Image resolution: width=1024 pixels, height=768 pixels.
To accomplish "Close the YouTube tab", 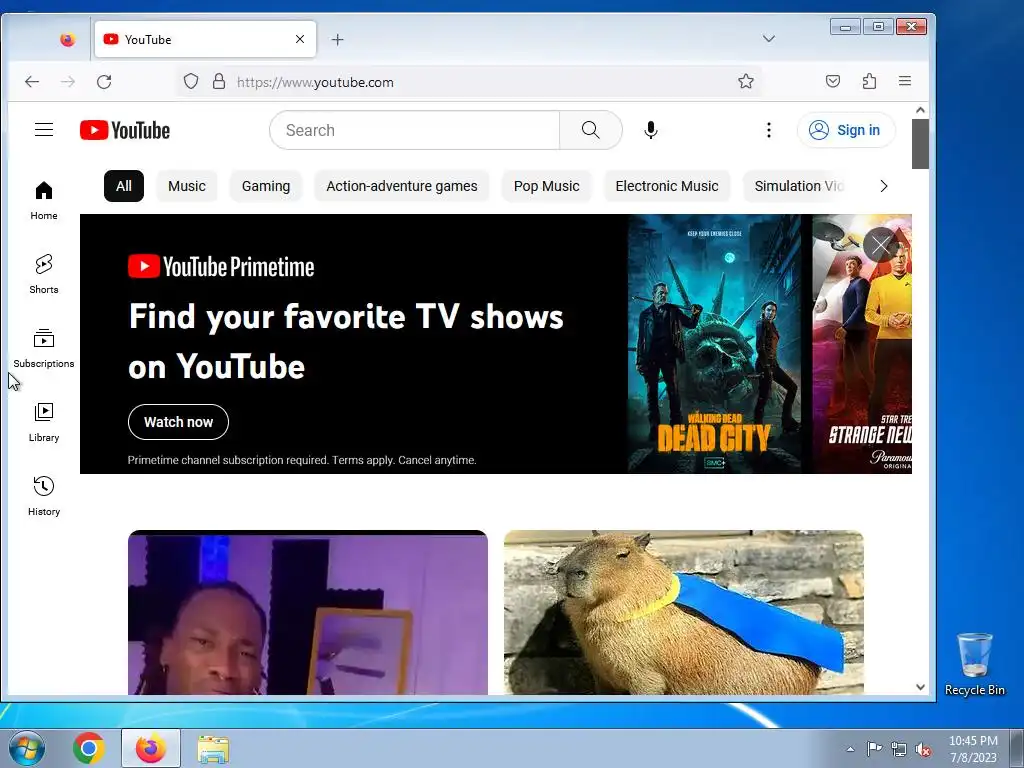I will tap(300, 39).
